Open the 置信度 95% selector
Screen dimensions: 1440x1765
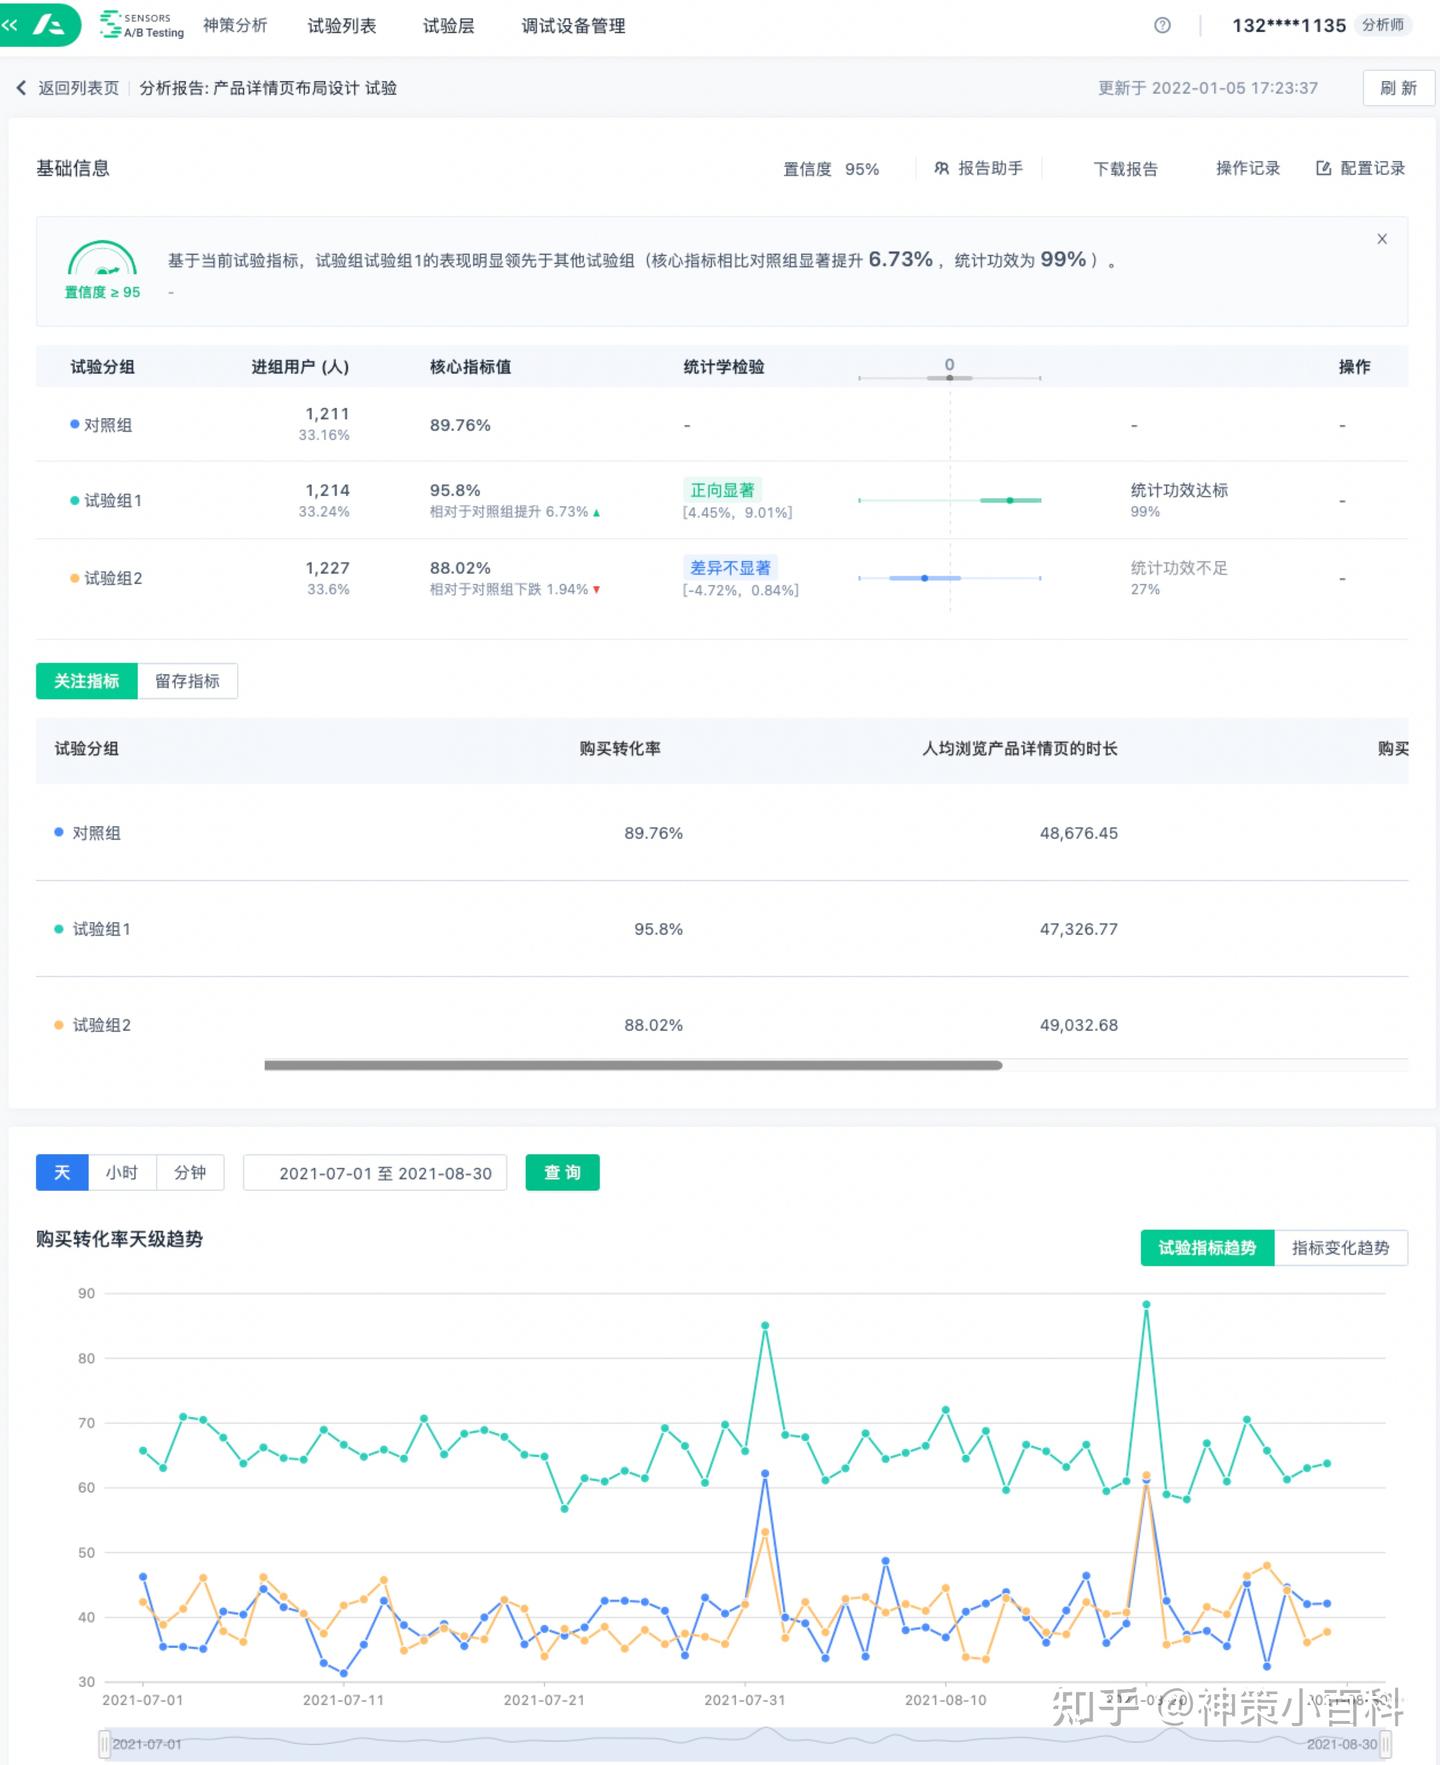831,169
